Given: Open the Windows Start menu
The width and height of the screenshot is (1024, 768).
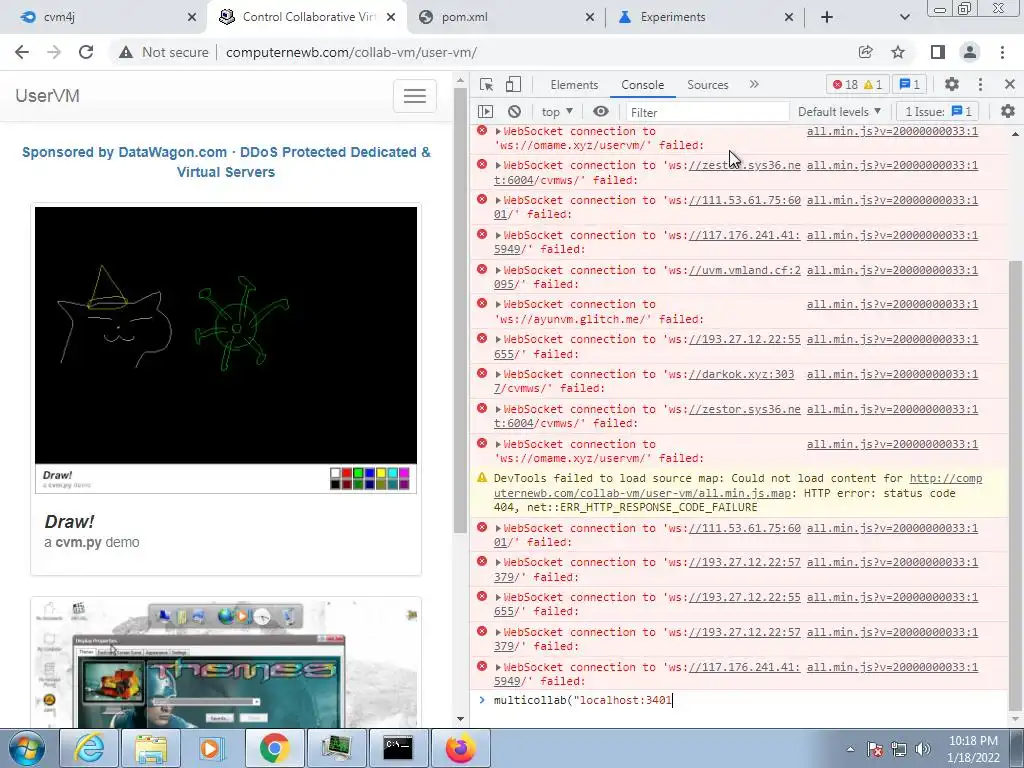Looking at the screenshot, I should pos(27,748).
